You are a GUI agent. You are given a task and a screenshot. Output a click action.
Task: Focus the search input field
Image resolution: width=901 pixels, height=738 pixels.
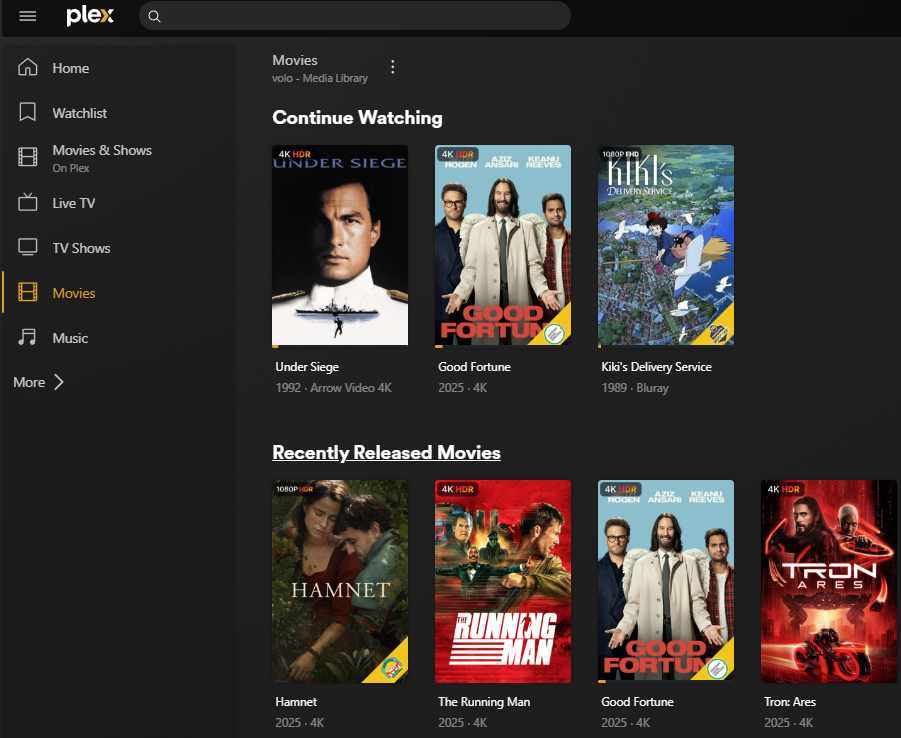click(x=355, y=16)
